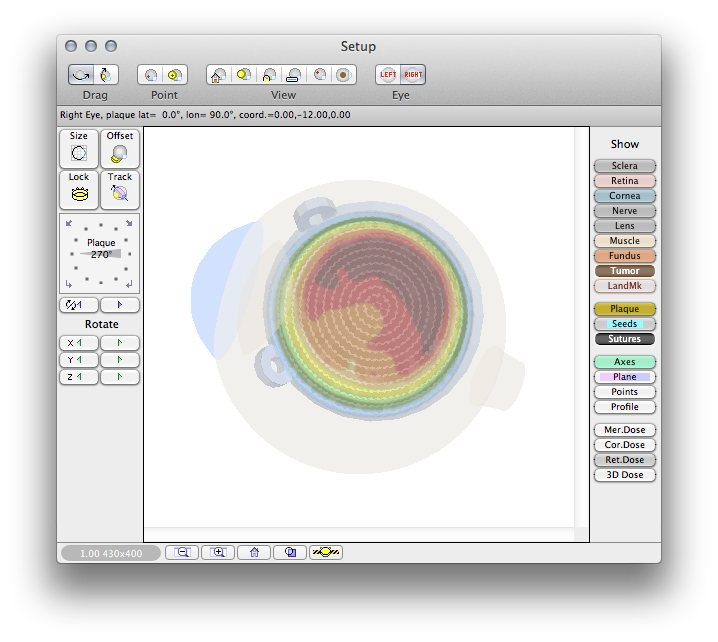
Task: Click the plaque 270° angle dial
Action: (x=100, y=254)
